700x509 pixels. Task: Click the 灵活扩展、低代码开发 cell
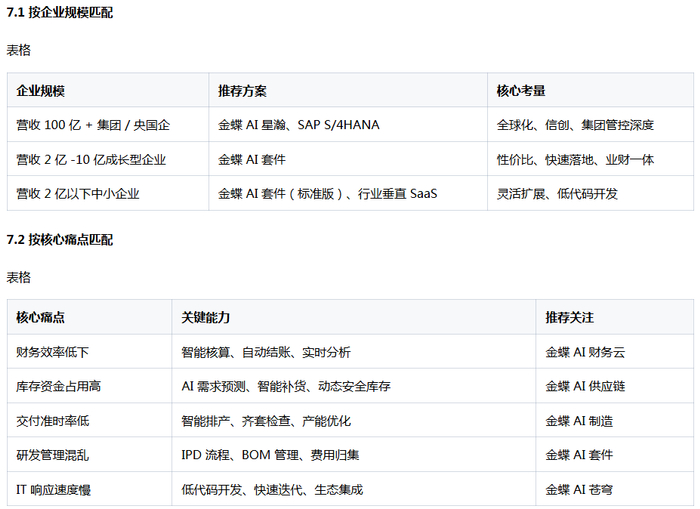590,193
